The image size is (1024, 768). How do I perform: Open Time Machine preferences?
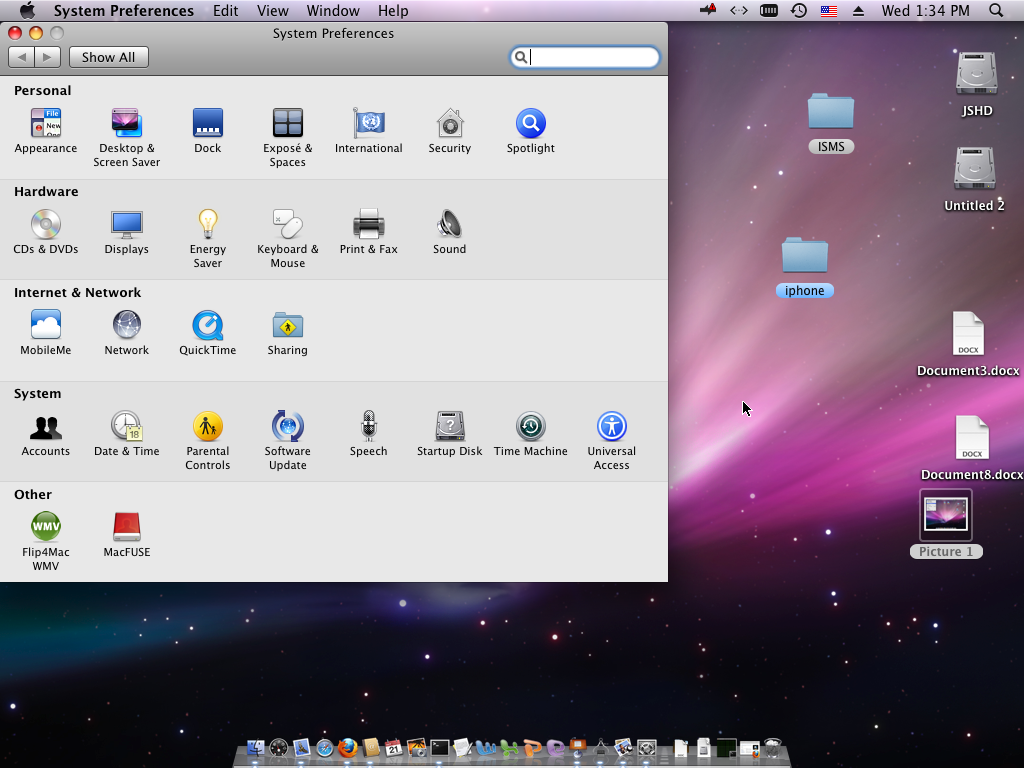[530, 434]
